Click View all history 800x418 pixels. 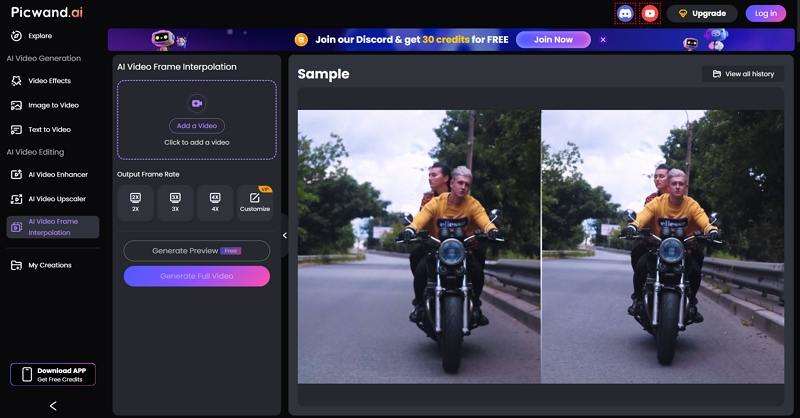pos(743,74)
